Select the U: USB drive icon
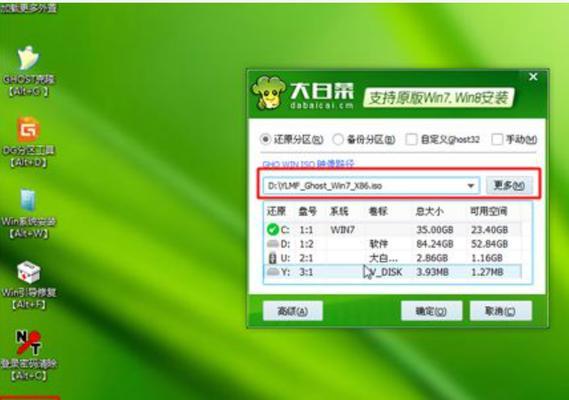Viewport: 569px width, 400px height. 273,258
